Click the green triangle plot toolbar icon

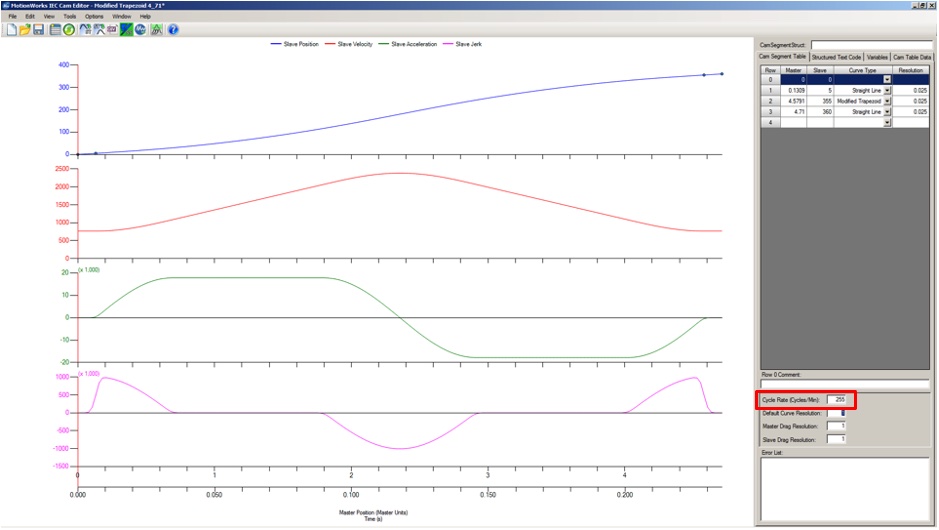tap(156, 29)
